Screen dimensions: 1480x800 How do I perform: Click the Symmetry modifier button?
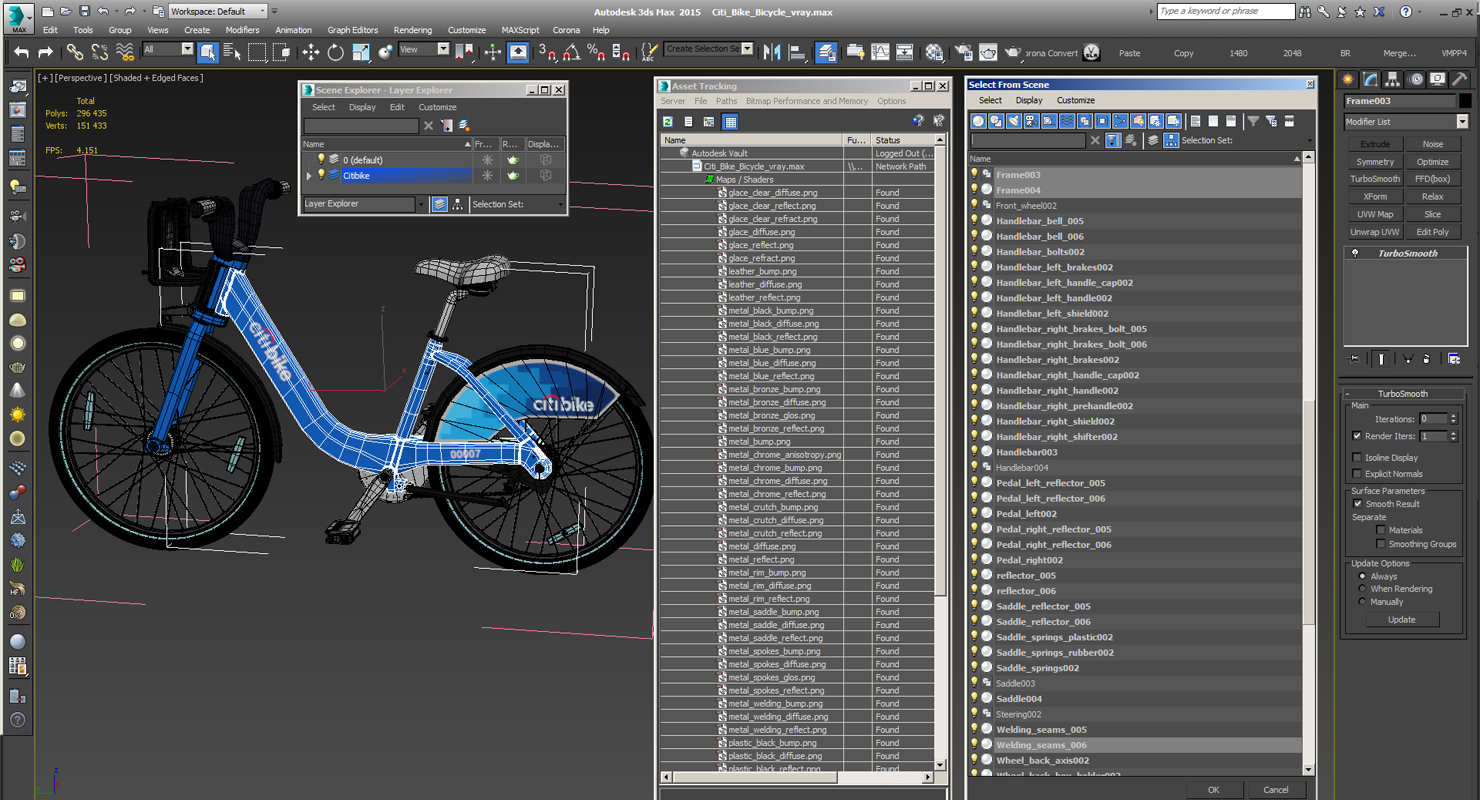1375,162
